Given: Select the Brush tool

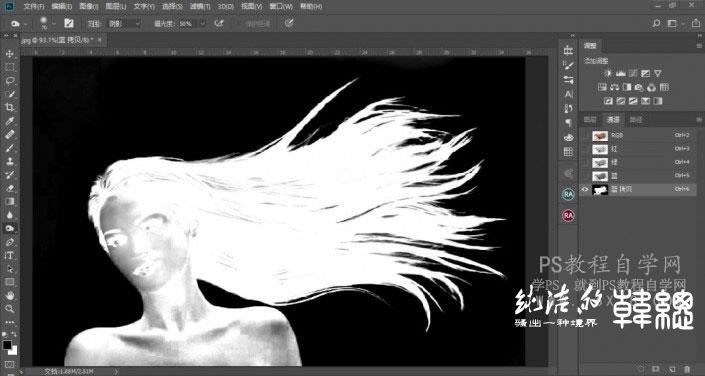Looking at the screenshot, I should pos(9,148).
